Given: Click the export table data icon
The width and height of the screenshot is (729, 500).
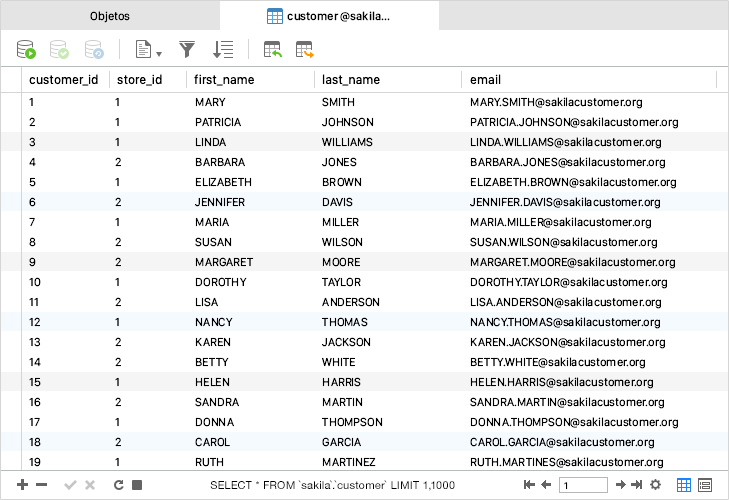Looking at the screenshot, I should pos(305,48).
